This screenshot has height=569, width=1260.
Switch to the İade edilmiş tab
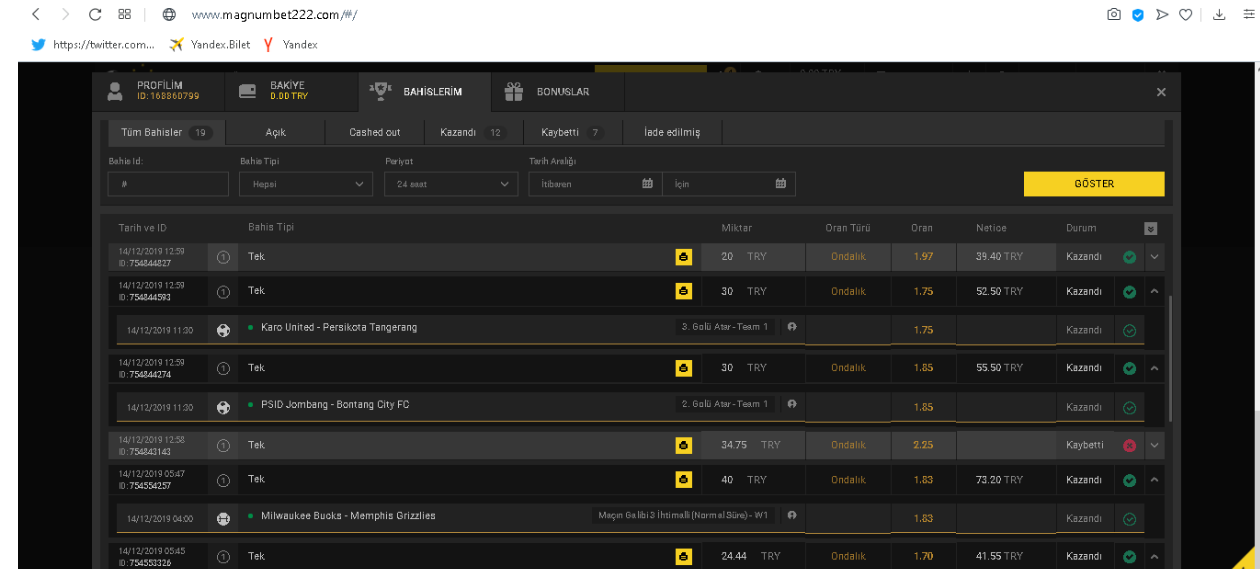tap(672, 132)
